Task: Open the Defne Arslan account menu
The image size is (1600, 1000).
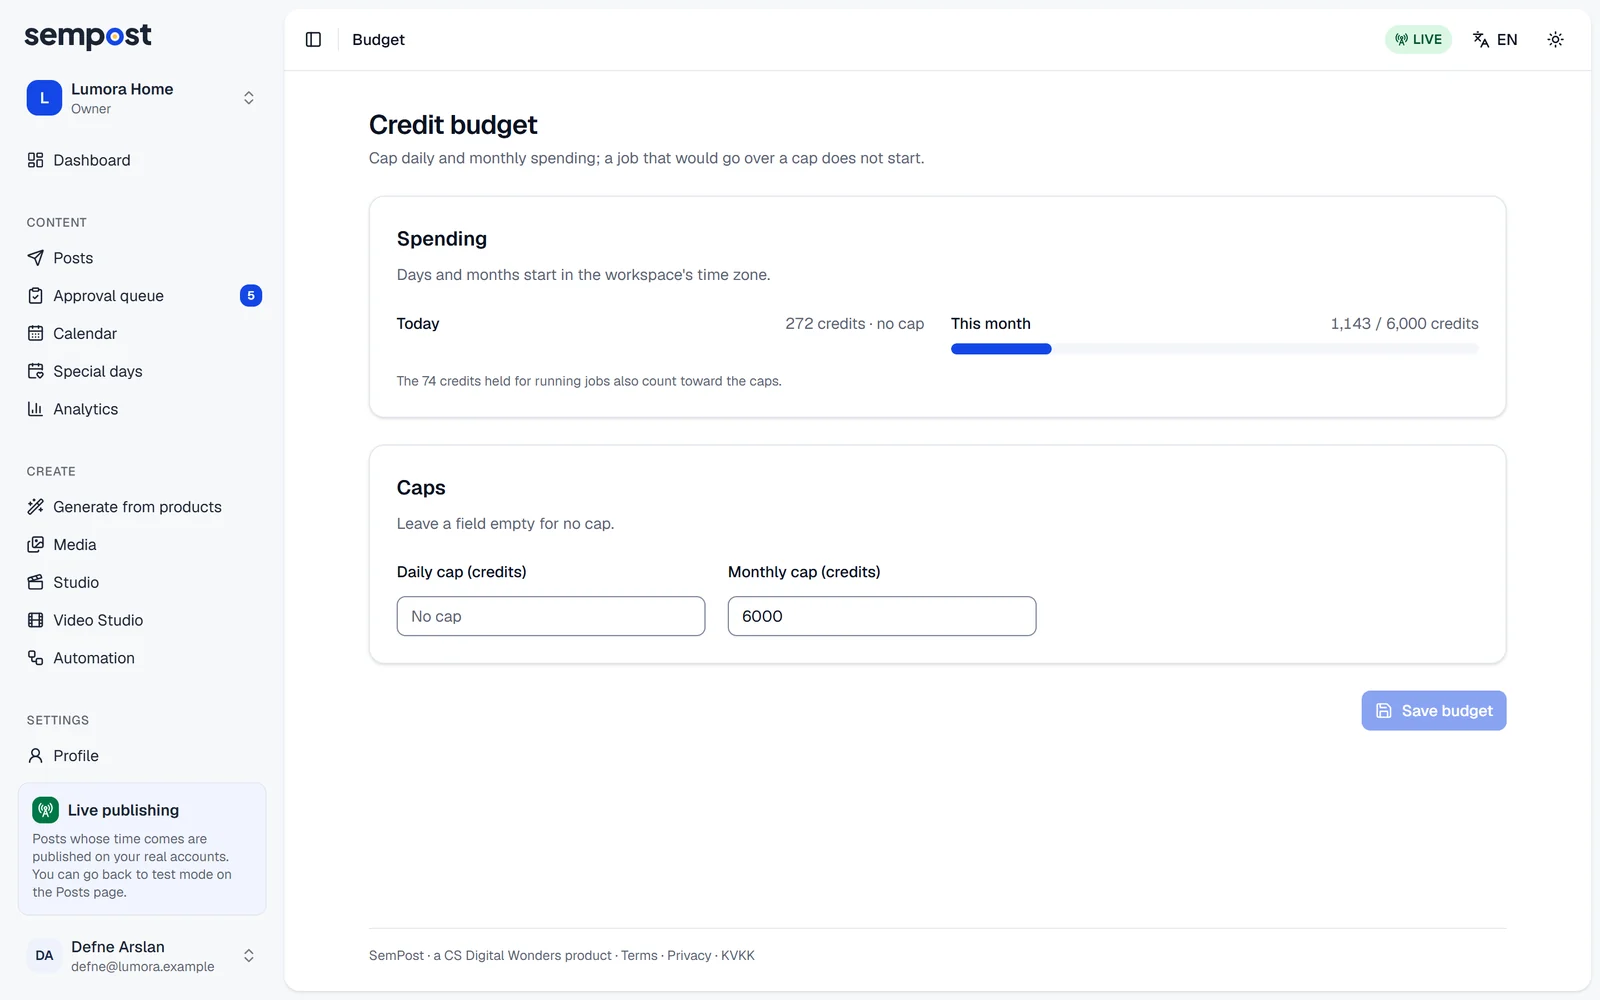Action: coord(142,956)
